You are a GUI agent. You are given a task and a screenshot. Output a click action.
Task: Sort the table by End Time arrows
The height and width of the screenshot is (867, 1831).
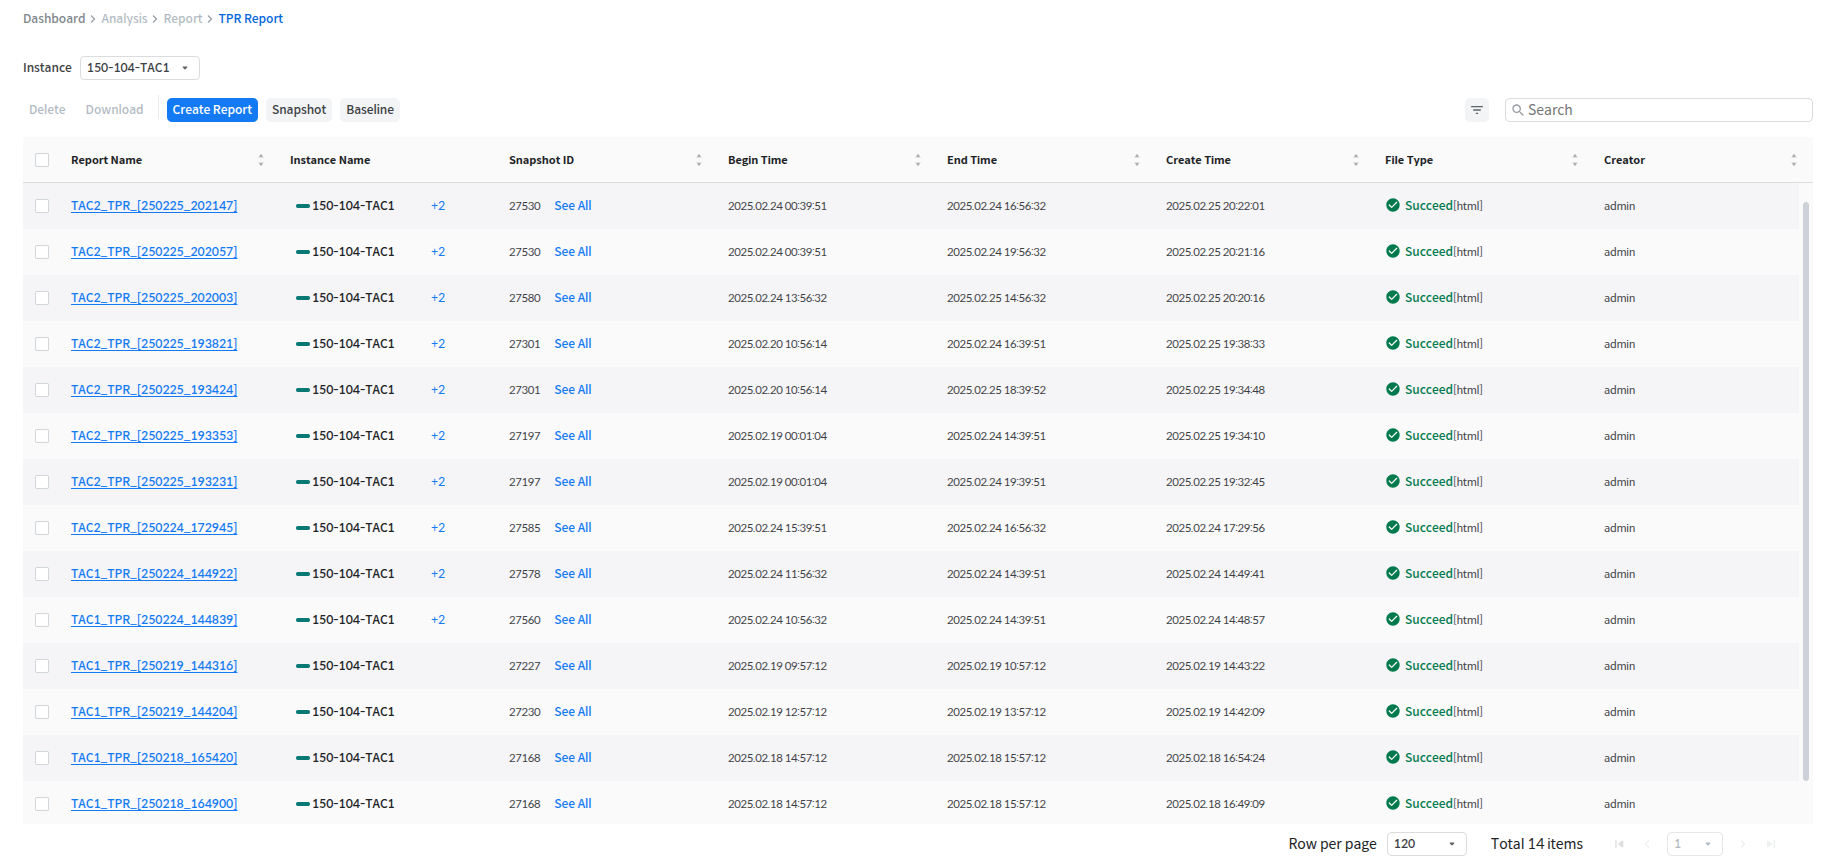(x=1137, y=160)
